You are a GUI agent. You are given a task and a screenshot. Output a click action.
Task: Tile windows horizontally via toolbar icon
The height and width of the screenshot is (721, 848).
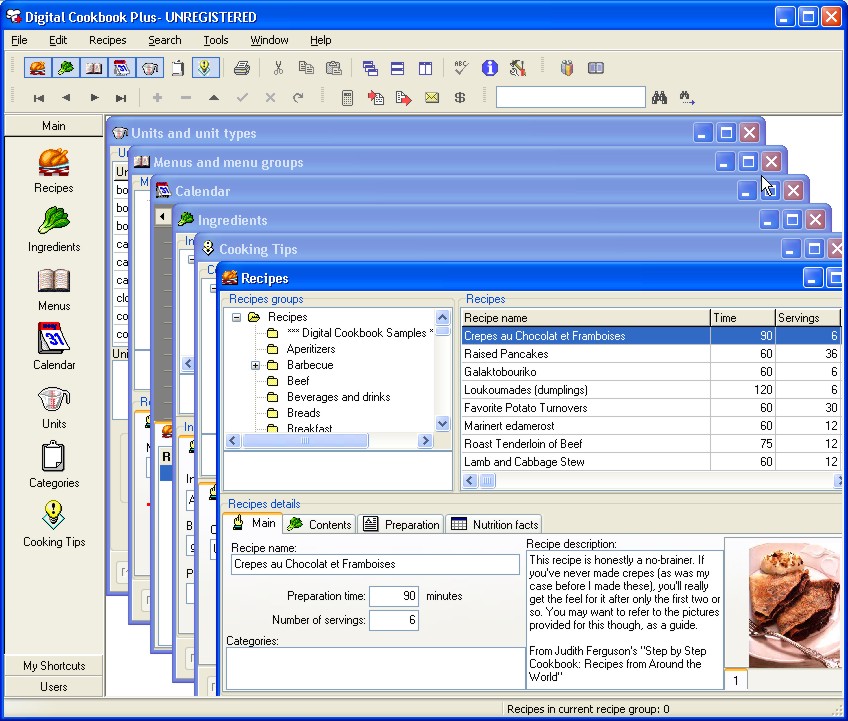coord(398,68)
